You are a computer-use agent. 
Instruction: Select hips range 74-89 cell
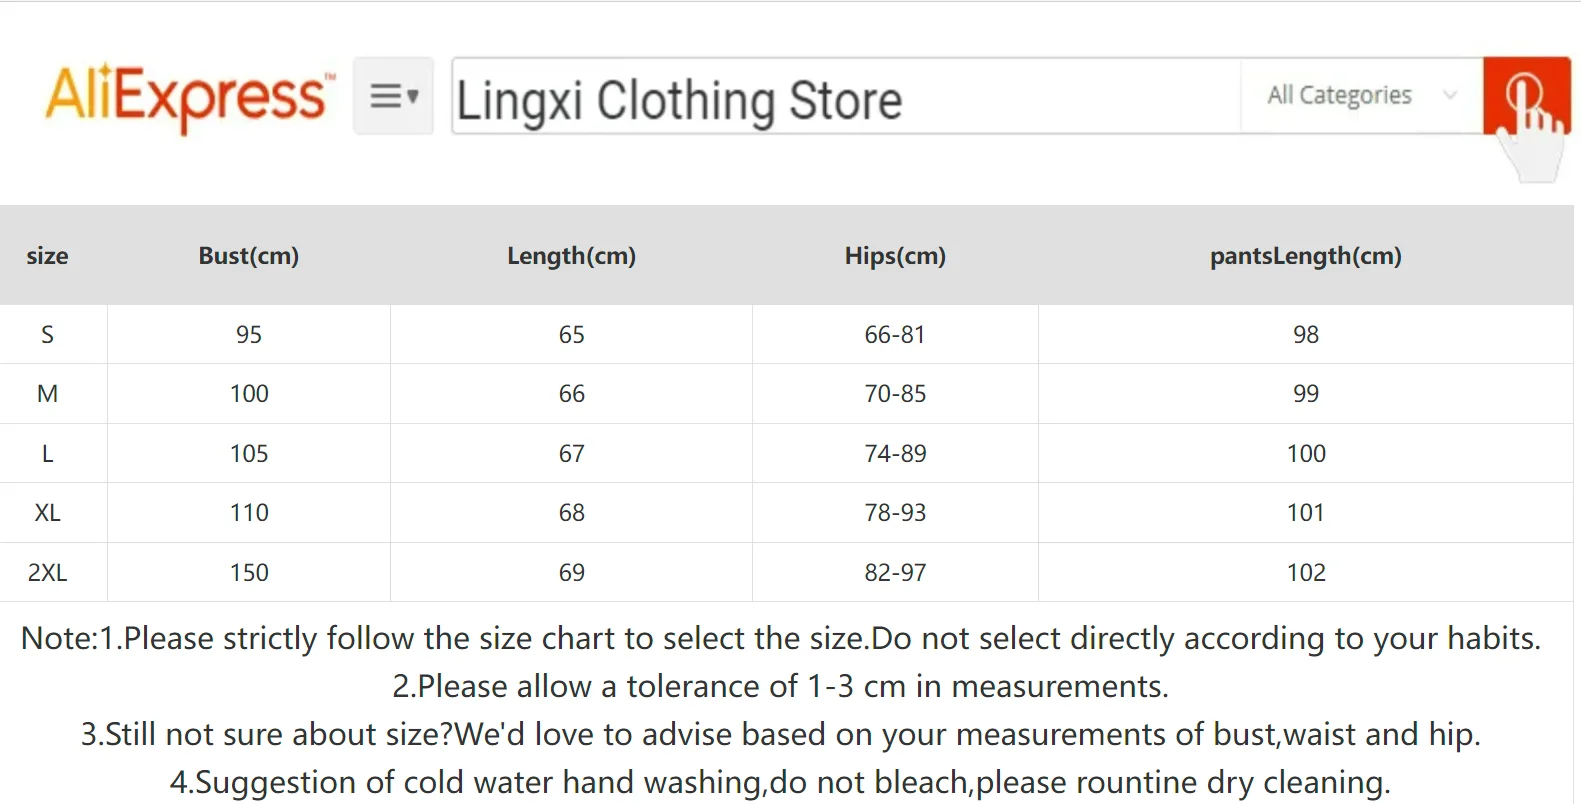point(895,454)
